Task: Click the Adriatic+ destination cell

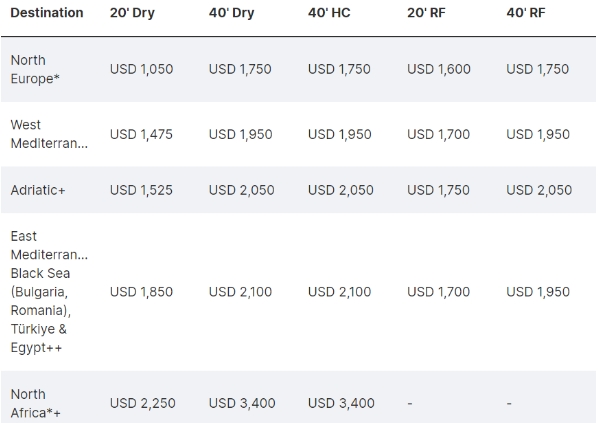Action: click(38, 190)
